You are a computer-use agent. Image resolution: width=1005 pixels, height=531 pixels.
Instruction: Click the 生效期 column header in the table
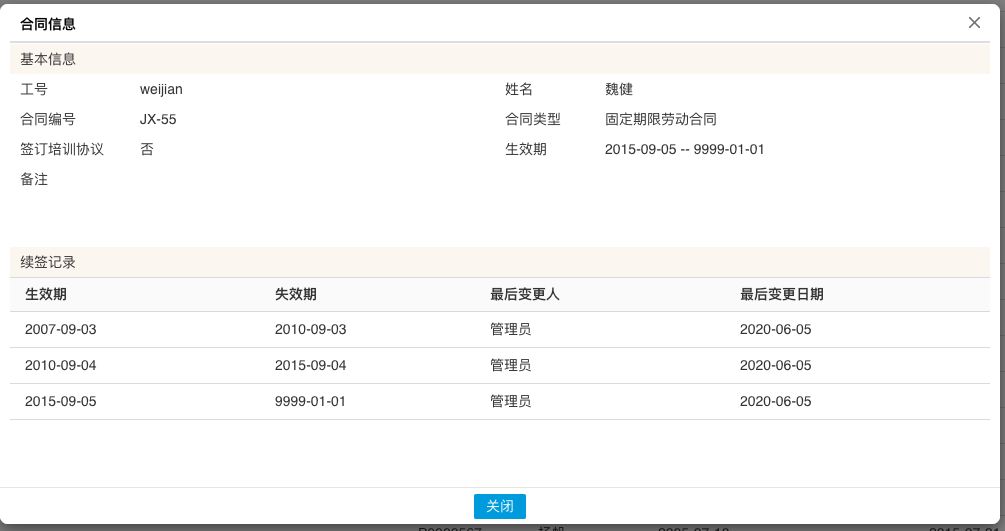click(x=46, y=294)
